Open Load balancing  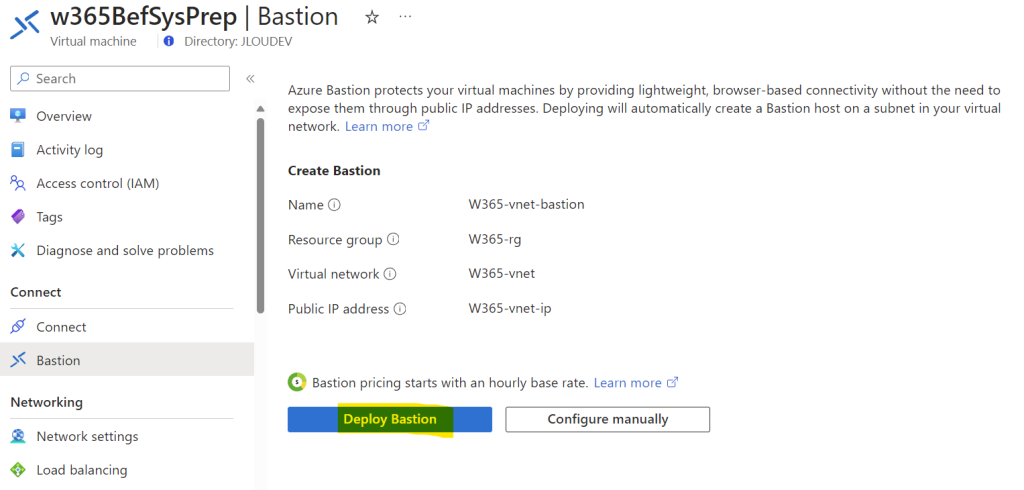82,470
